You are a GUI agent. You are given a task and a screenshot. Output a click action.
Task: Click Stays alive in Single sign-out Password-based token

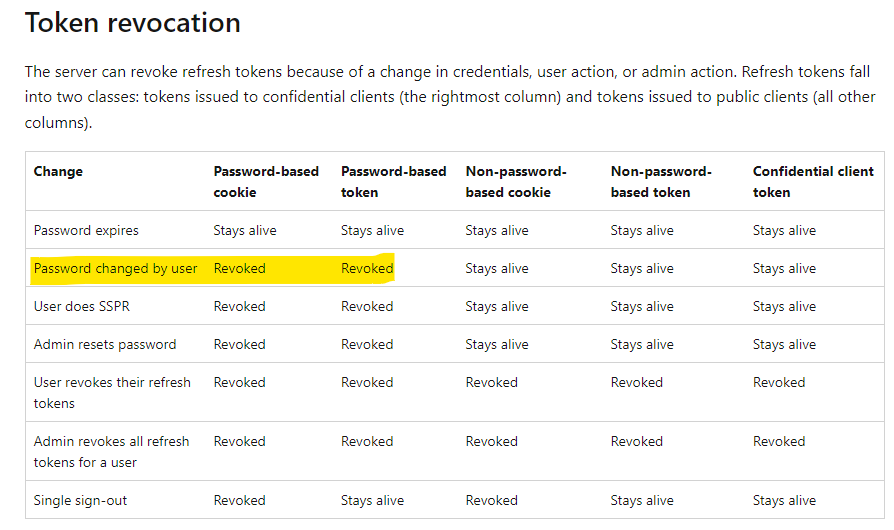372,500
